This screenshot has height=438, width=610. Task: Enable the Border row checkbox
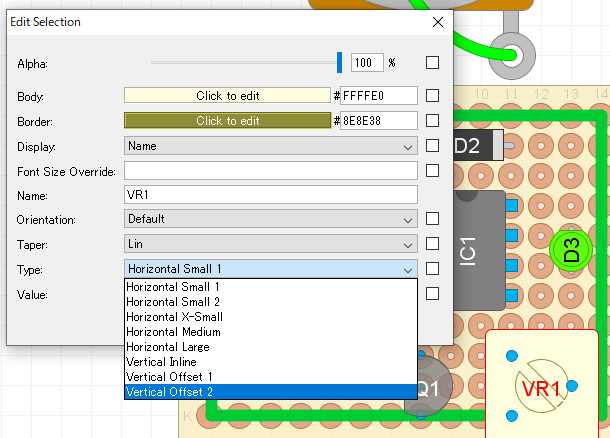click(x=432, y=121)
